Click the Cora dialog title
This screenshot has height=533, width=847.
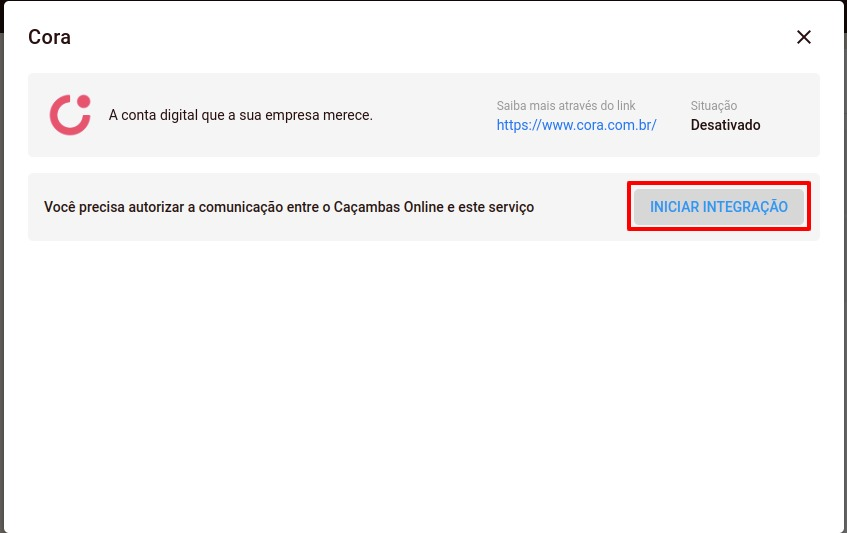coord(49,38)
